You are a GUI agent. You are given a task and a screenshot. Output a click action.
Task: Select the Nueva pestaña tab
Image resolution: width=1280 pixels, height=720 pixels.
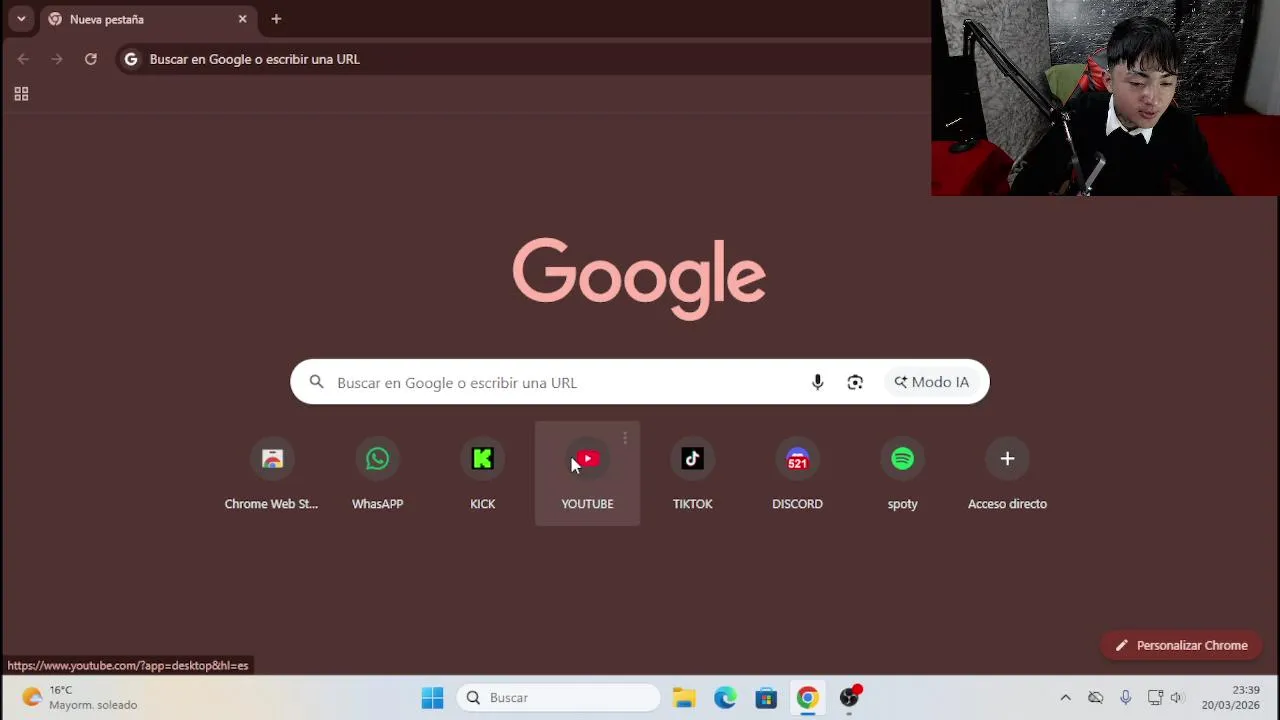click(x=148, y=19)
